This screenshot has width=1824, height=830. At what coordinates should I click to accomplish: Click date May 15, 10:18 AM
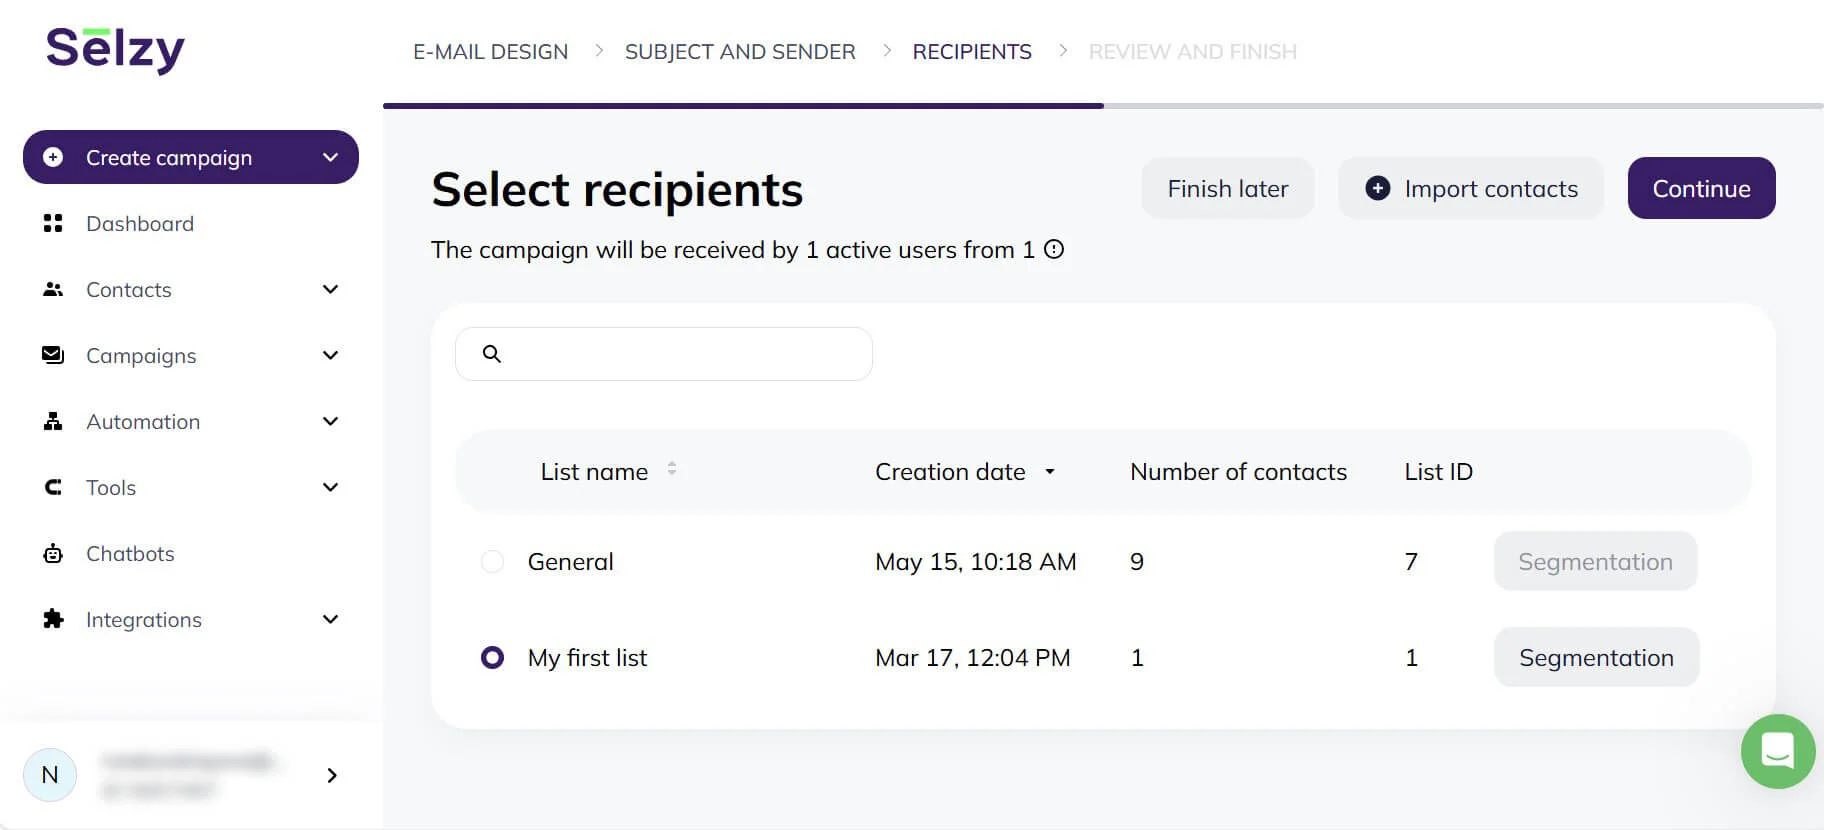tap(975, 562)
